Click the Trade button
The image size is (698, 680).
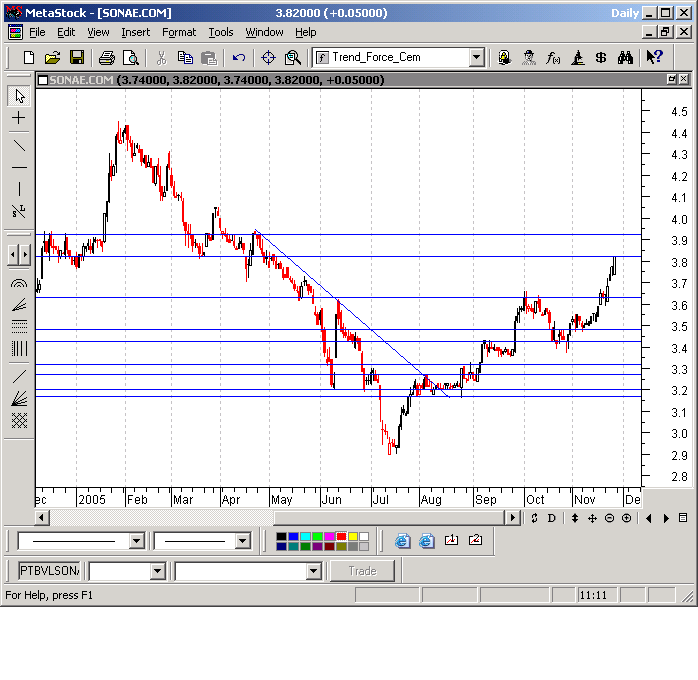pos(362,571)
